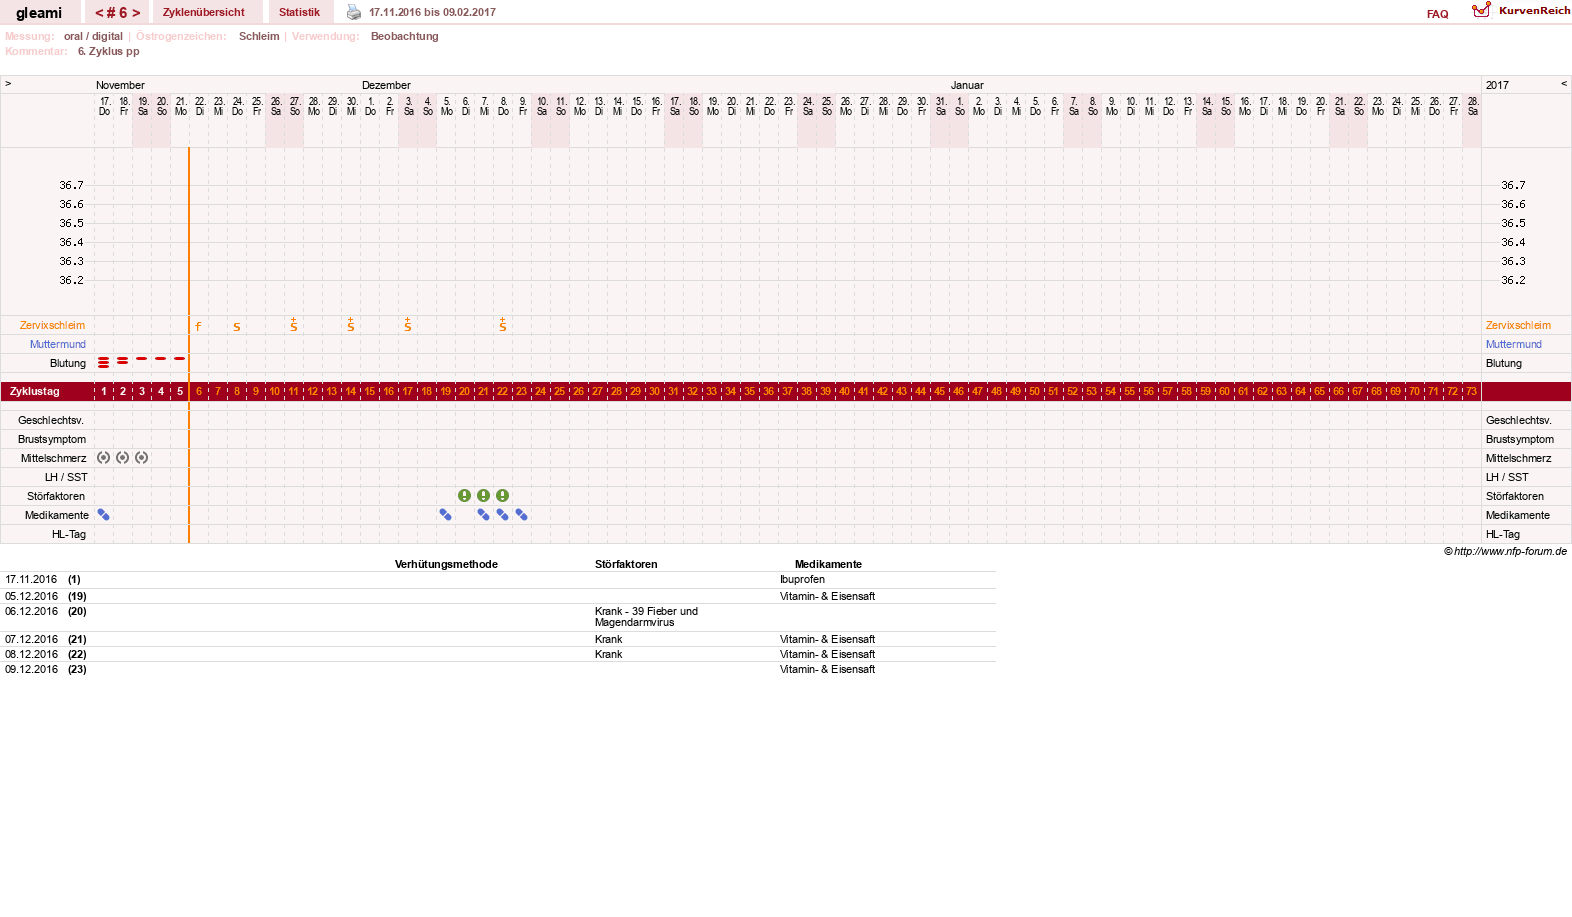Click light bleeding dash on cycle day 5
The width and height of the screenshot is (1572, 917).
tap(180, 358)
